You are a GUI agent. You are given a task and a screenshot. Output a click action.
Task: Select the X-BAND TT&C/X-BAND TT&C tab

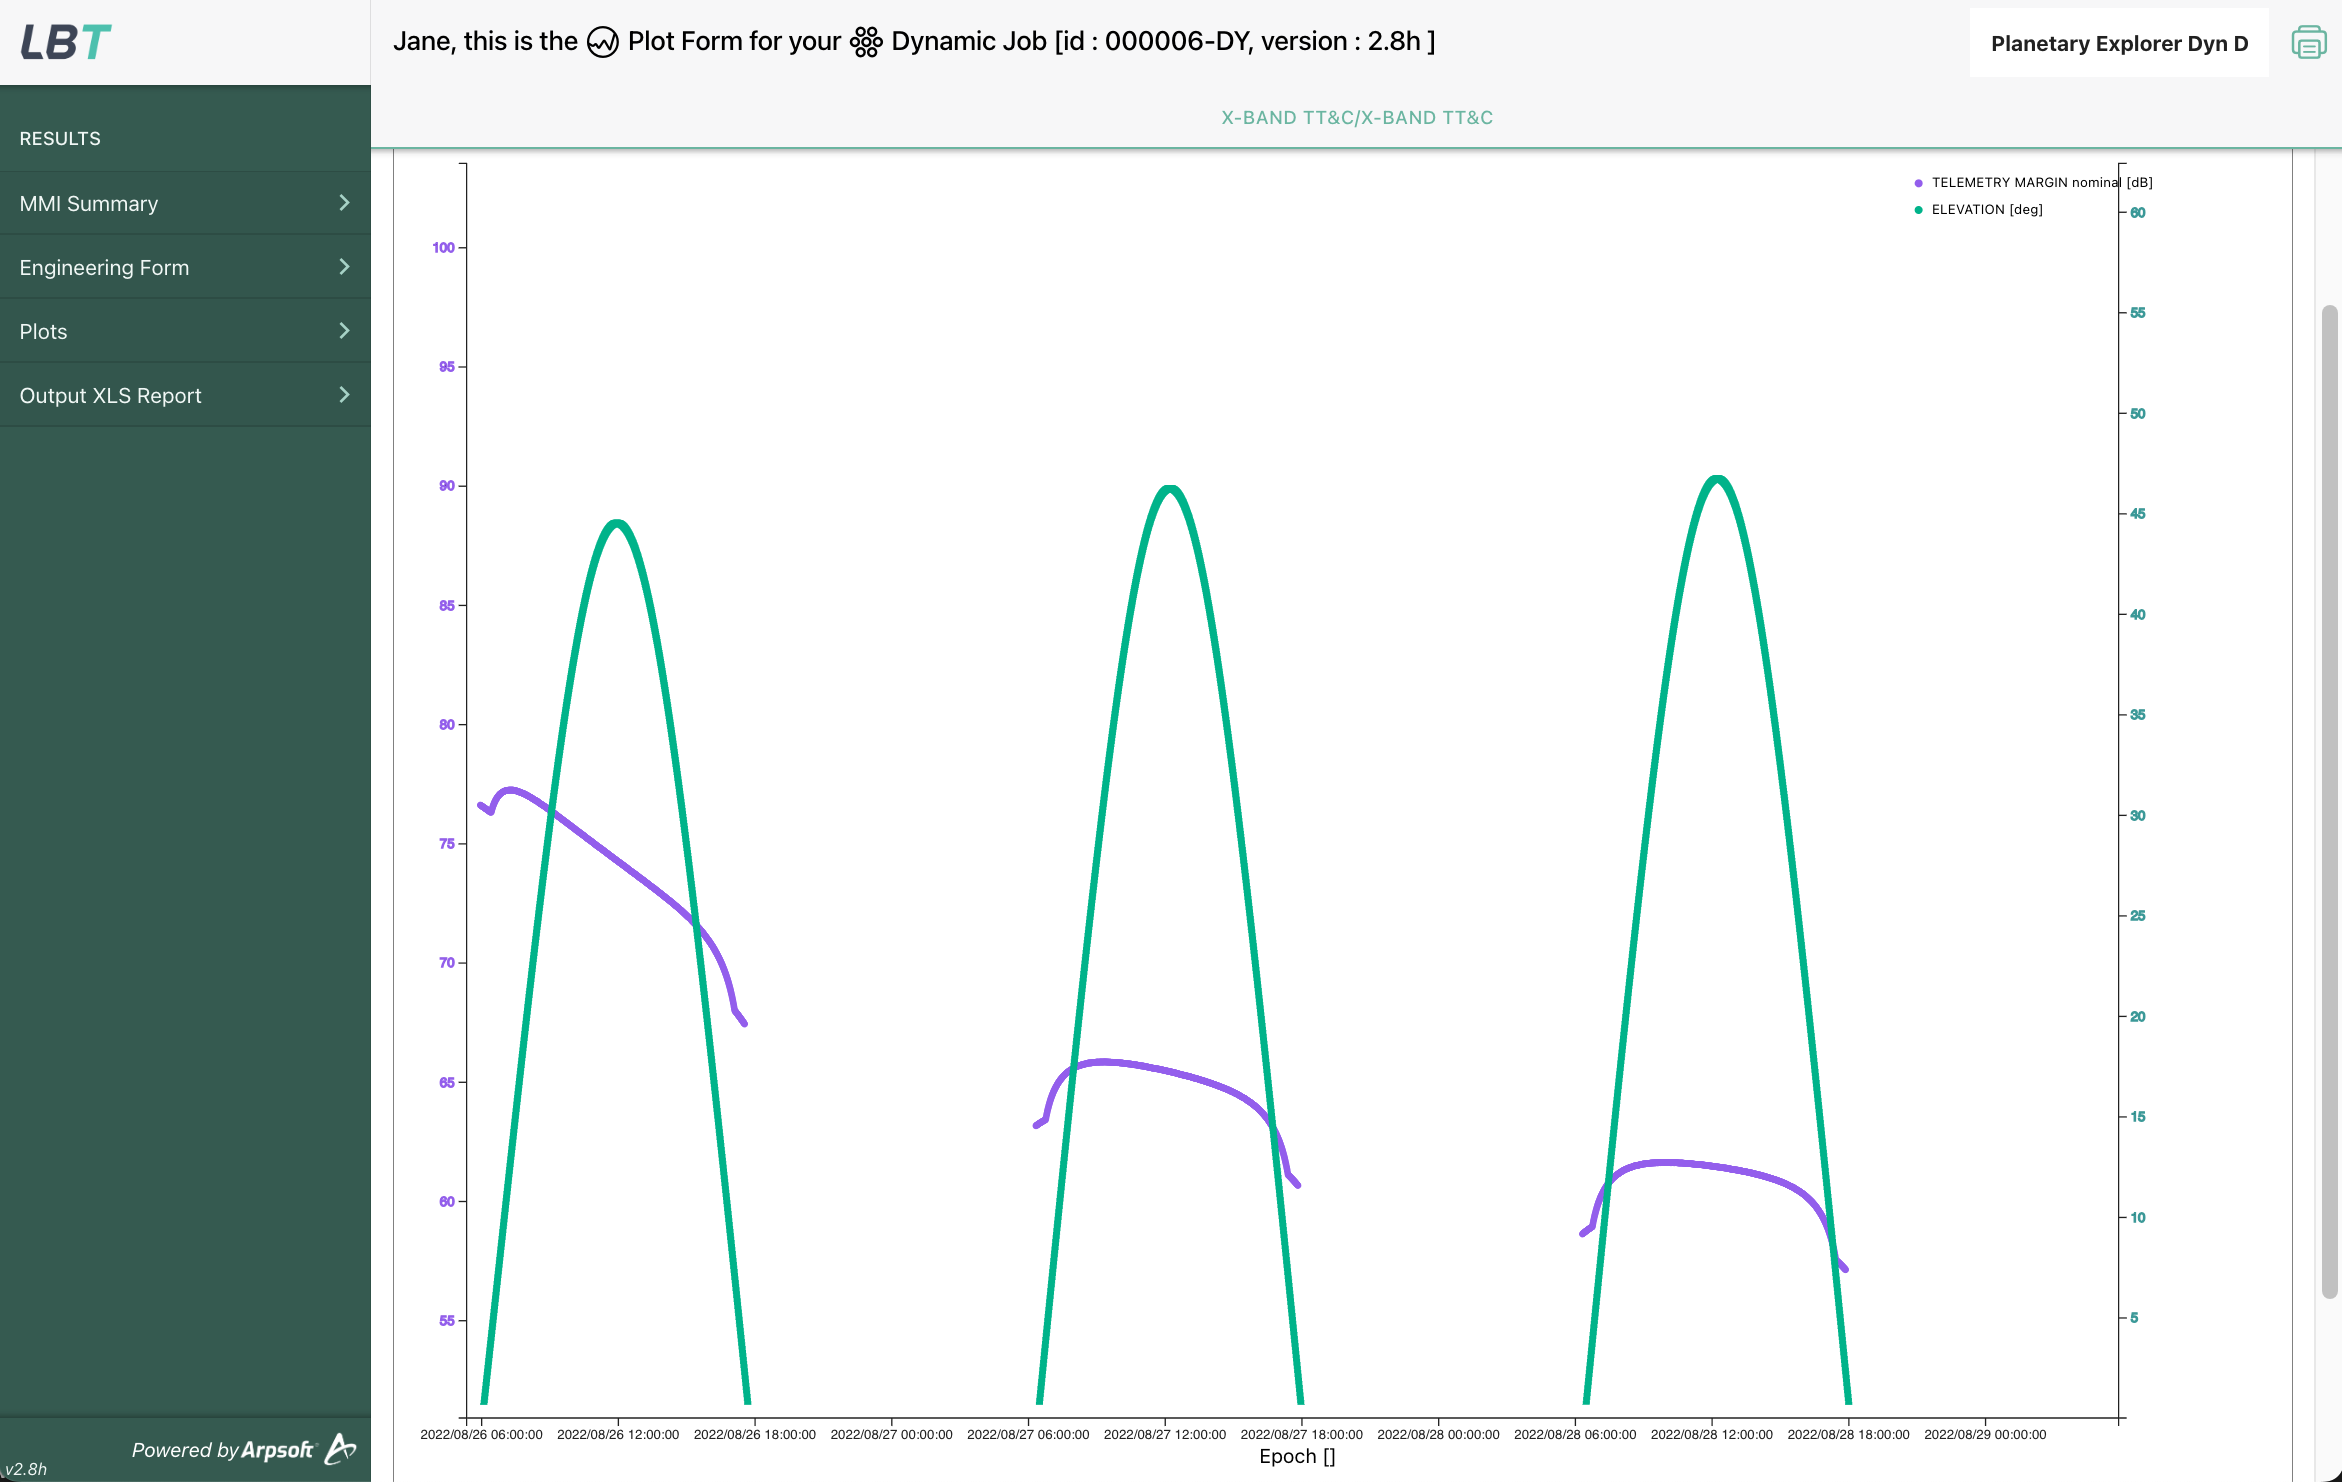1356,117
